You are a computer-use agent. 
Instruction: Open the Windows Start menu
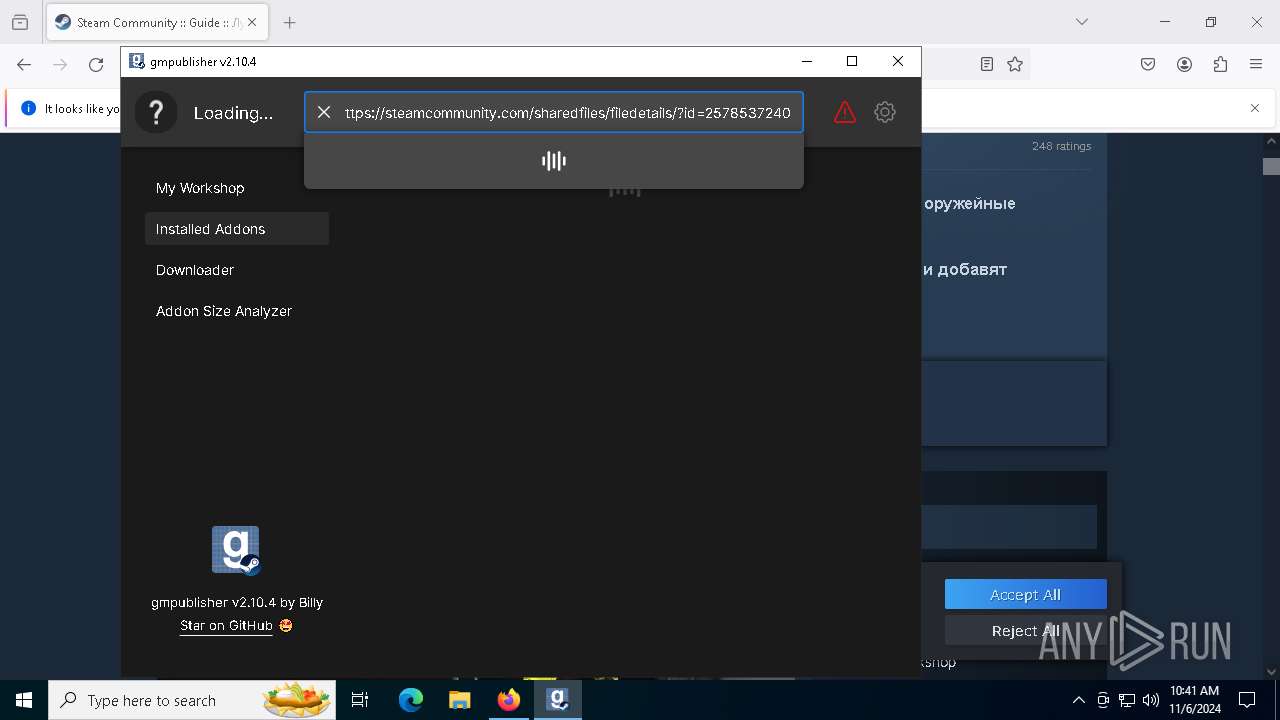[x=24, y=700]
